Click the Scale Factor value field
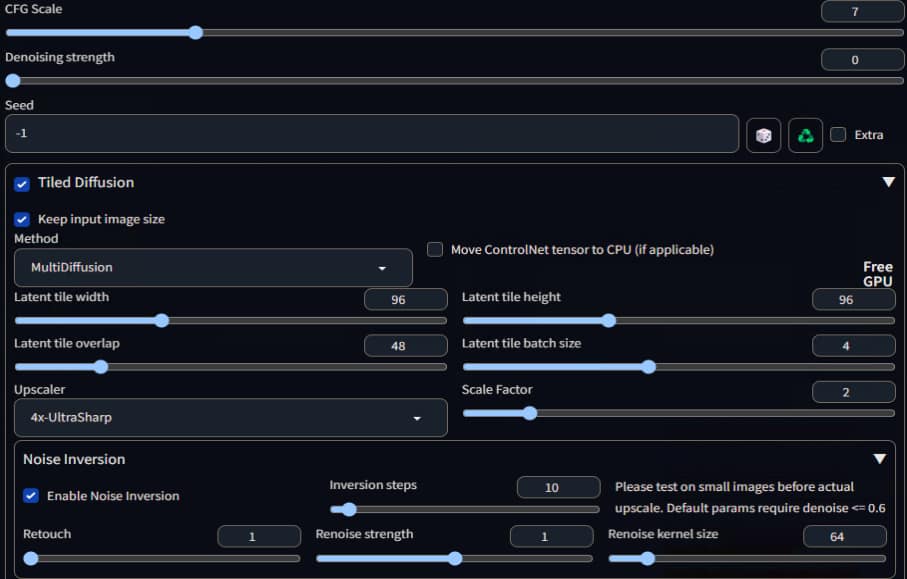The width and height of the screenshot is (907, 579). click(853, 392)
